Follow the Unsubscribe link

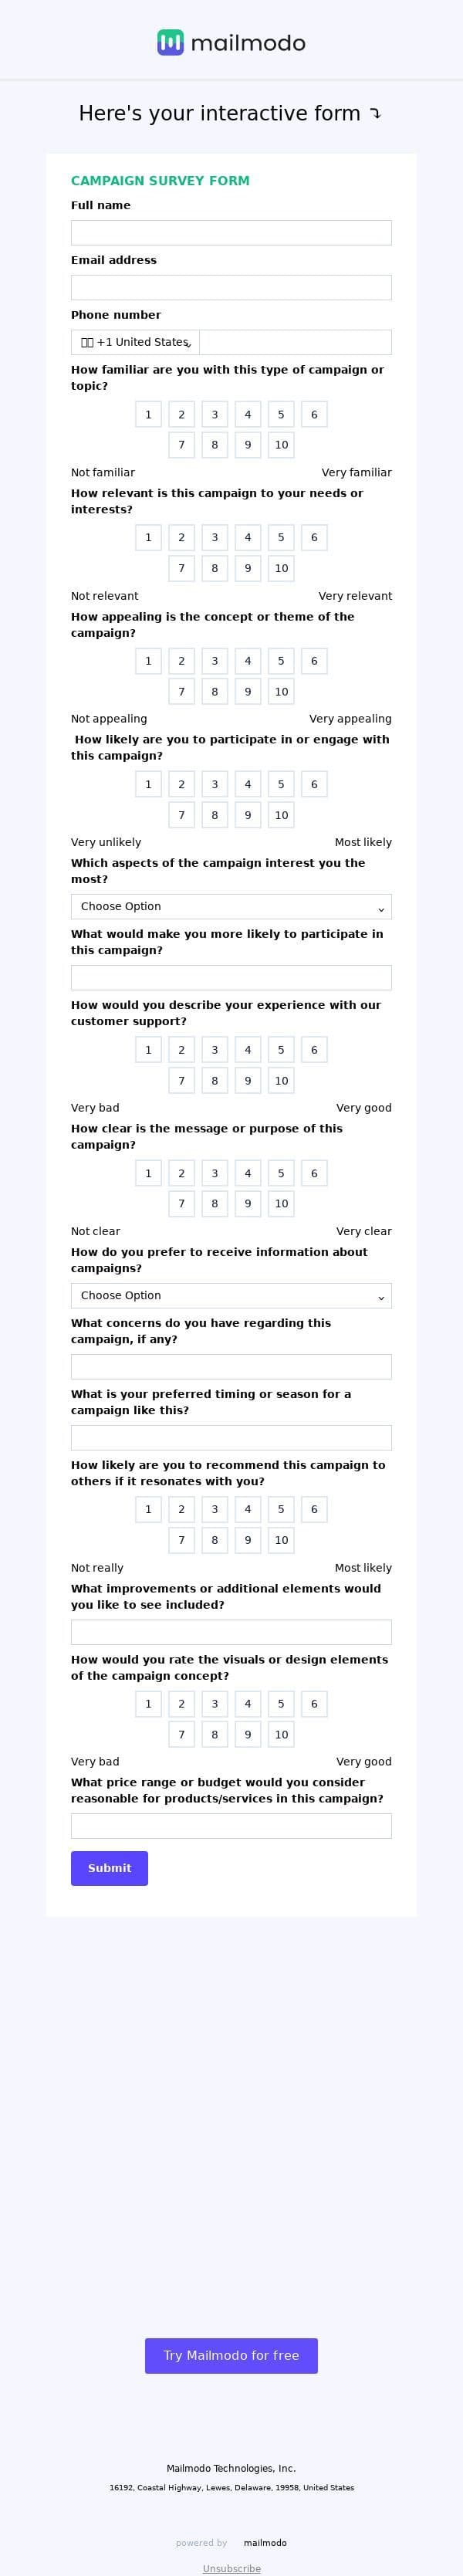pyautogui.click(x=231, y=2568)
